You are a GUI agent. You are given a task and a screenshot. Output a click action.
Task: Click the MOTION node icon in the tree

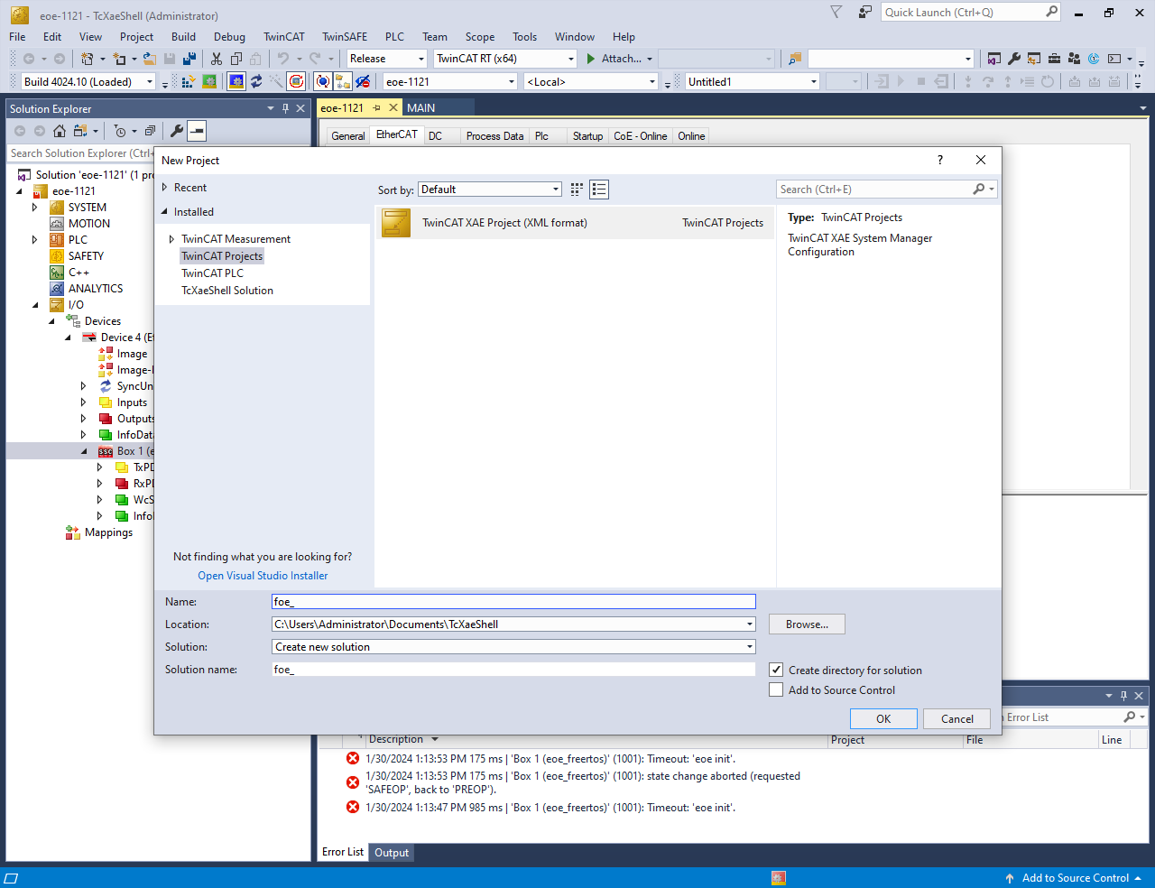pyautogui.click(x=56, y=224)
